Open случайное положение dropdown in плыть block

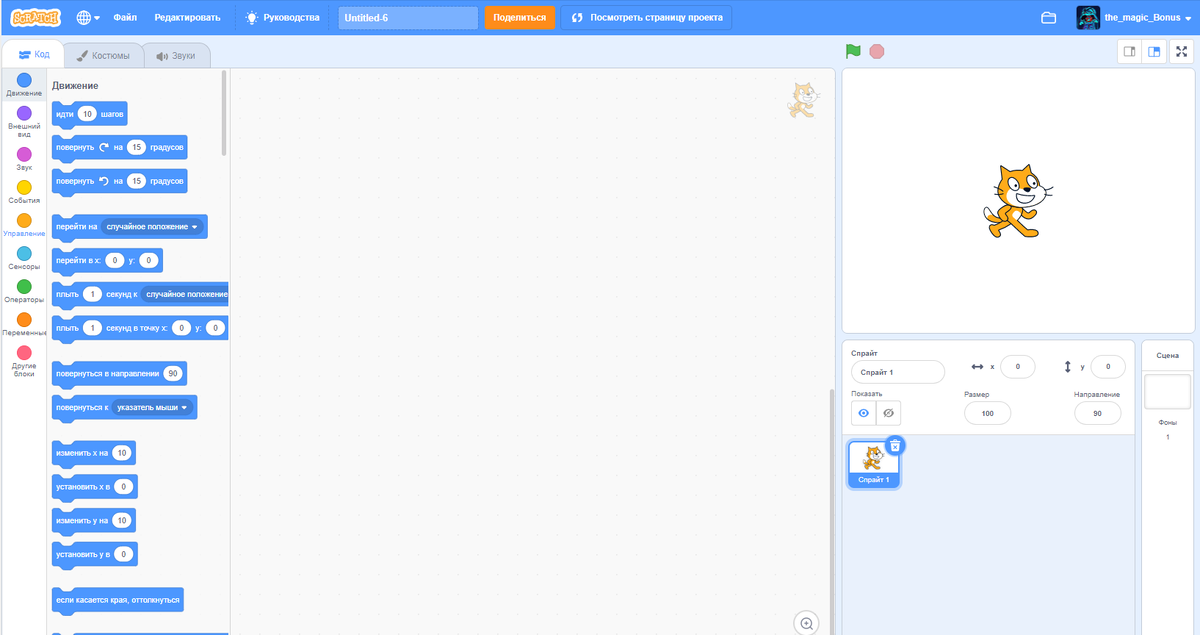(x=185, y=294)
